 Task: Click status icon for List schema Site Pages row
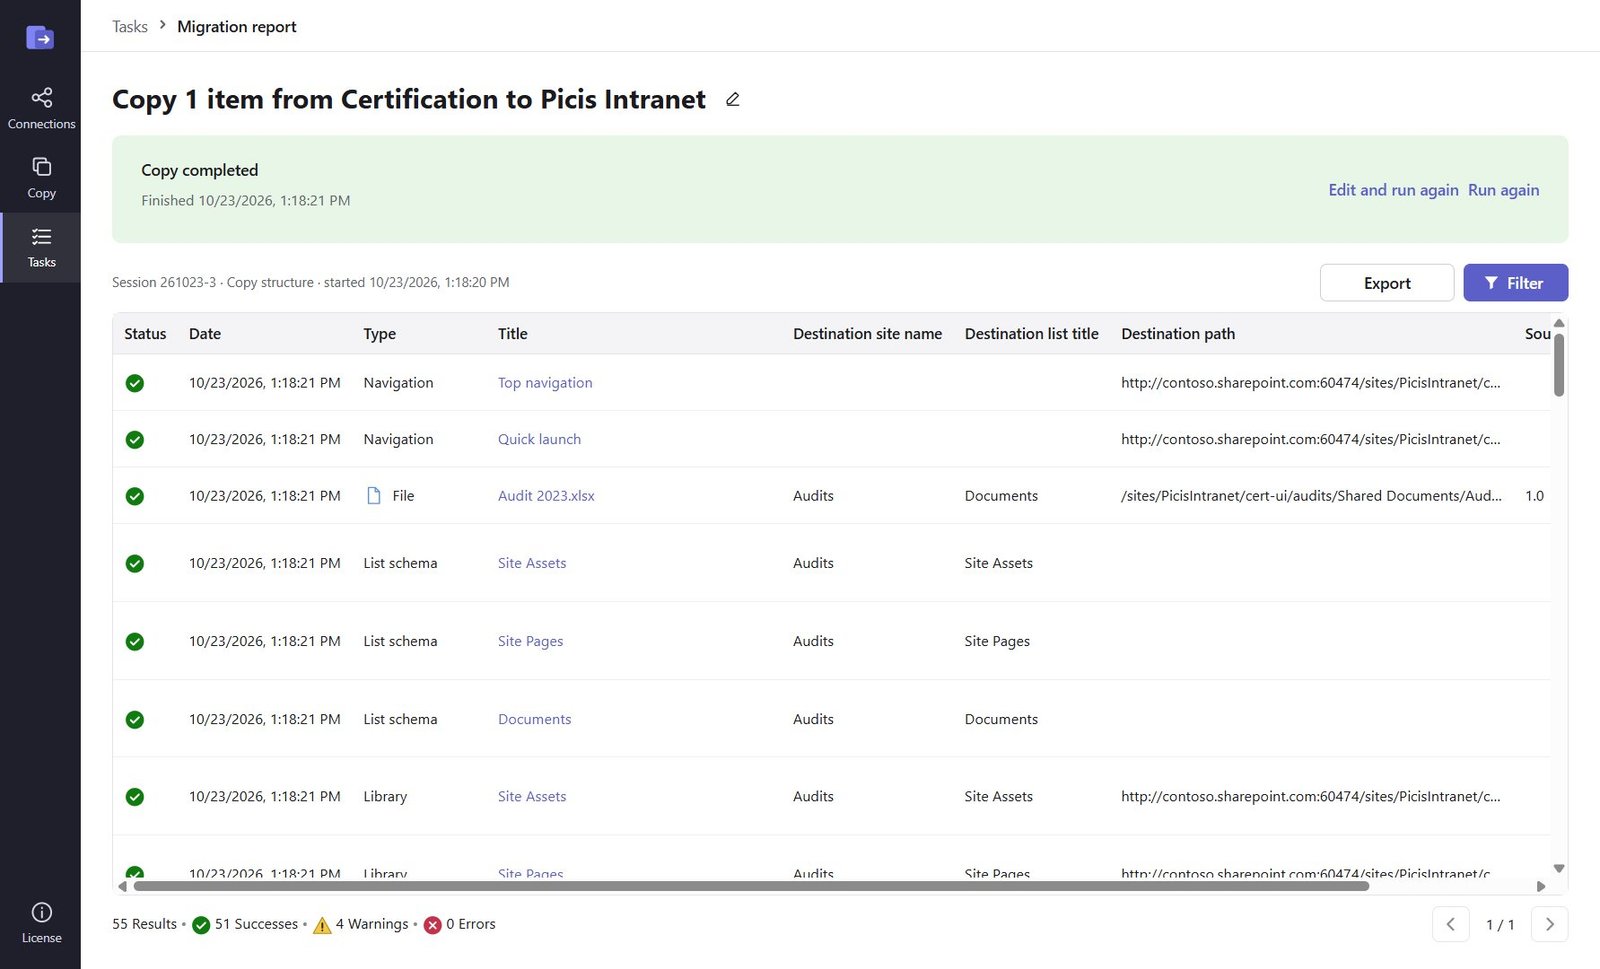pos(135,642)
